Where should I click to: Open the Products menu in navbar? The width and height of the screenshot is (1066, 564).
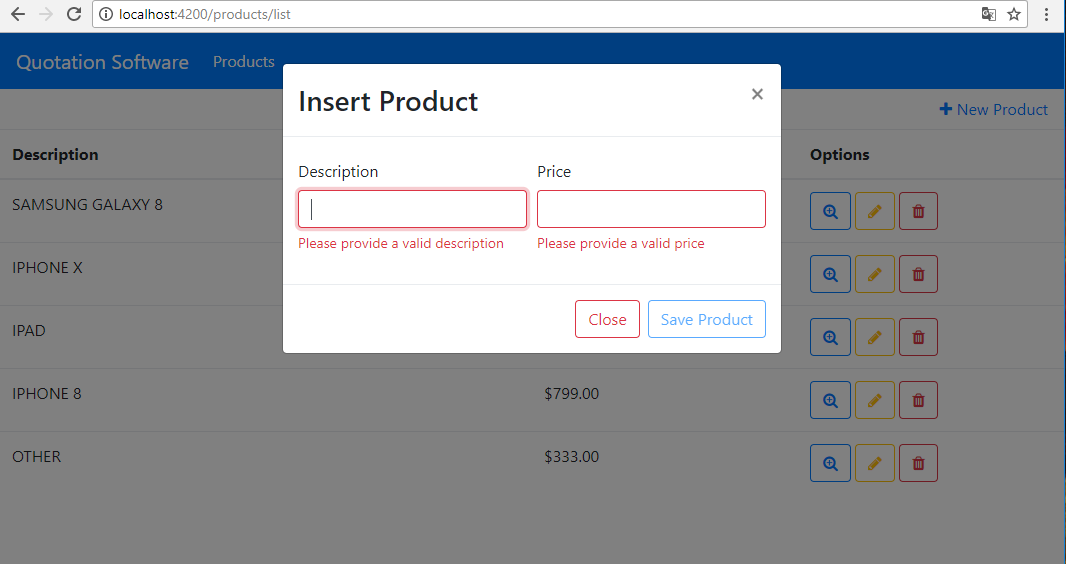pyautogui.click(x=243, y=62)
